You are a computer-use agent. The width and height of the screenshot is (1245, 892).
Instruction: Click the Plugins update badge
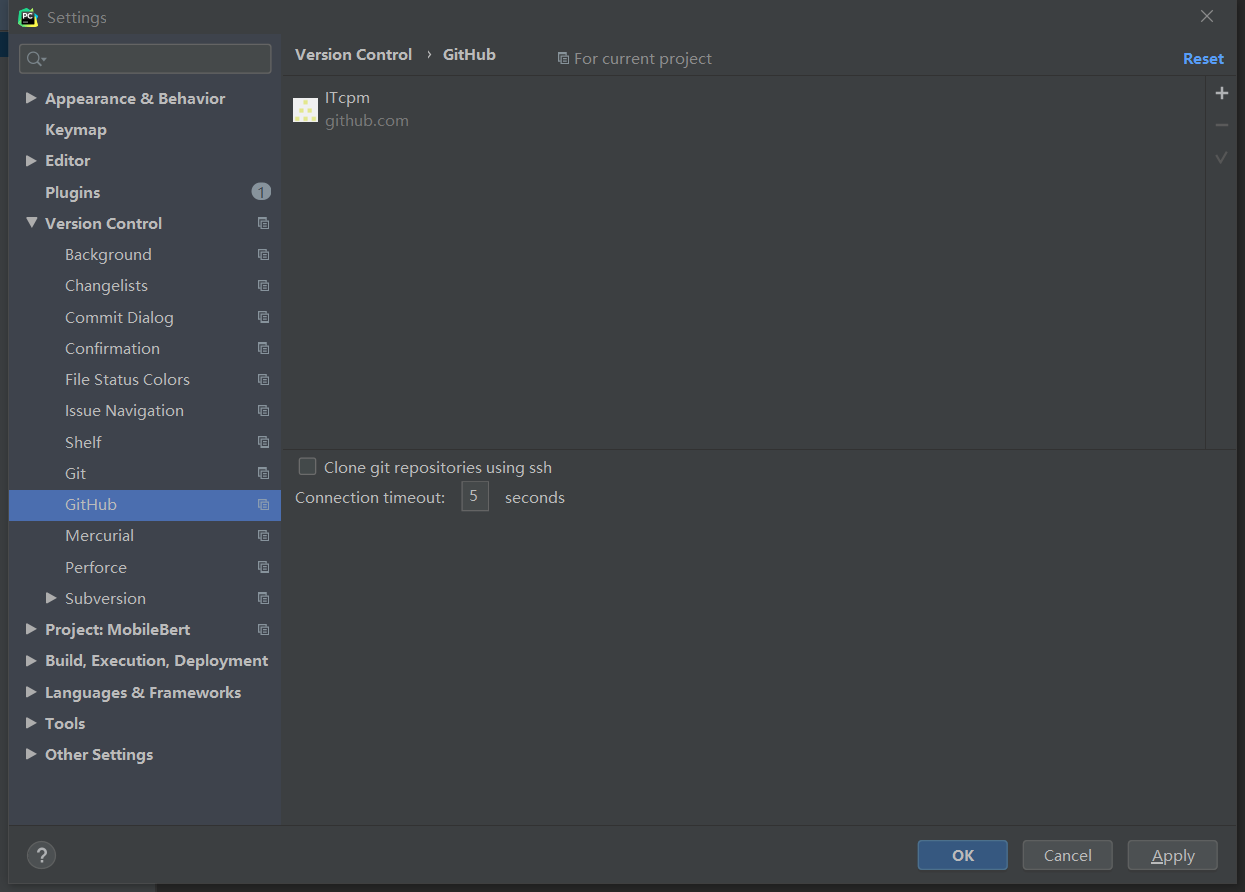[x=261, y=192]
